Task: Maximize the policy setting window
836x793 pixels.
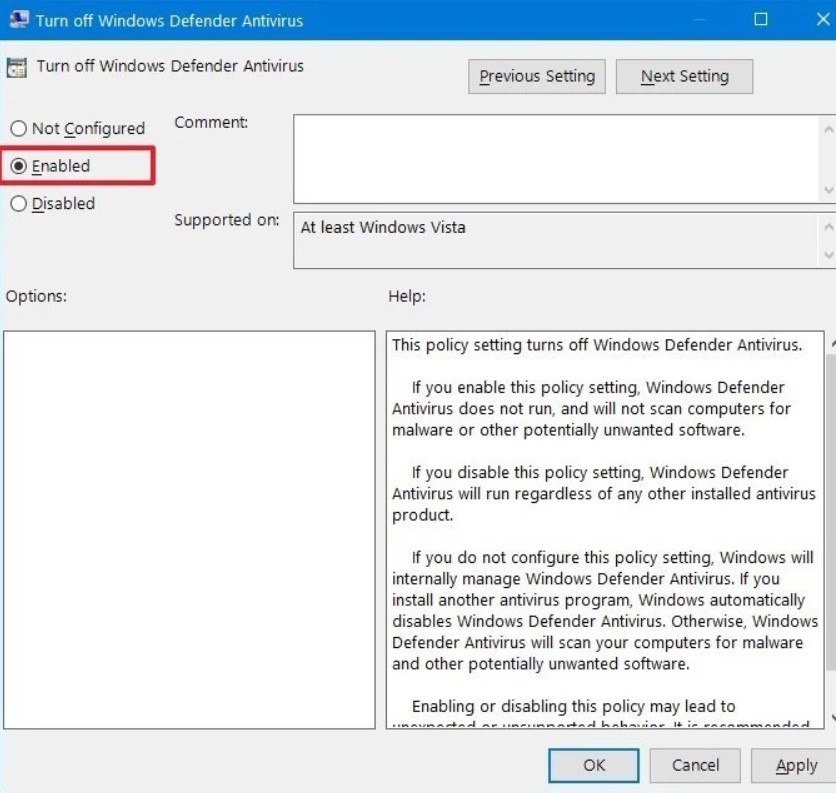Action: [x=761, y=20]
